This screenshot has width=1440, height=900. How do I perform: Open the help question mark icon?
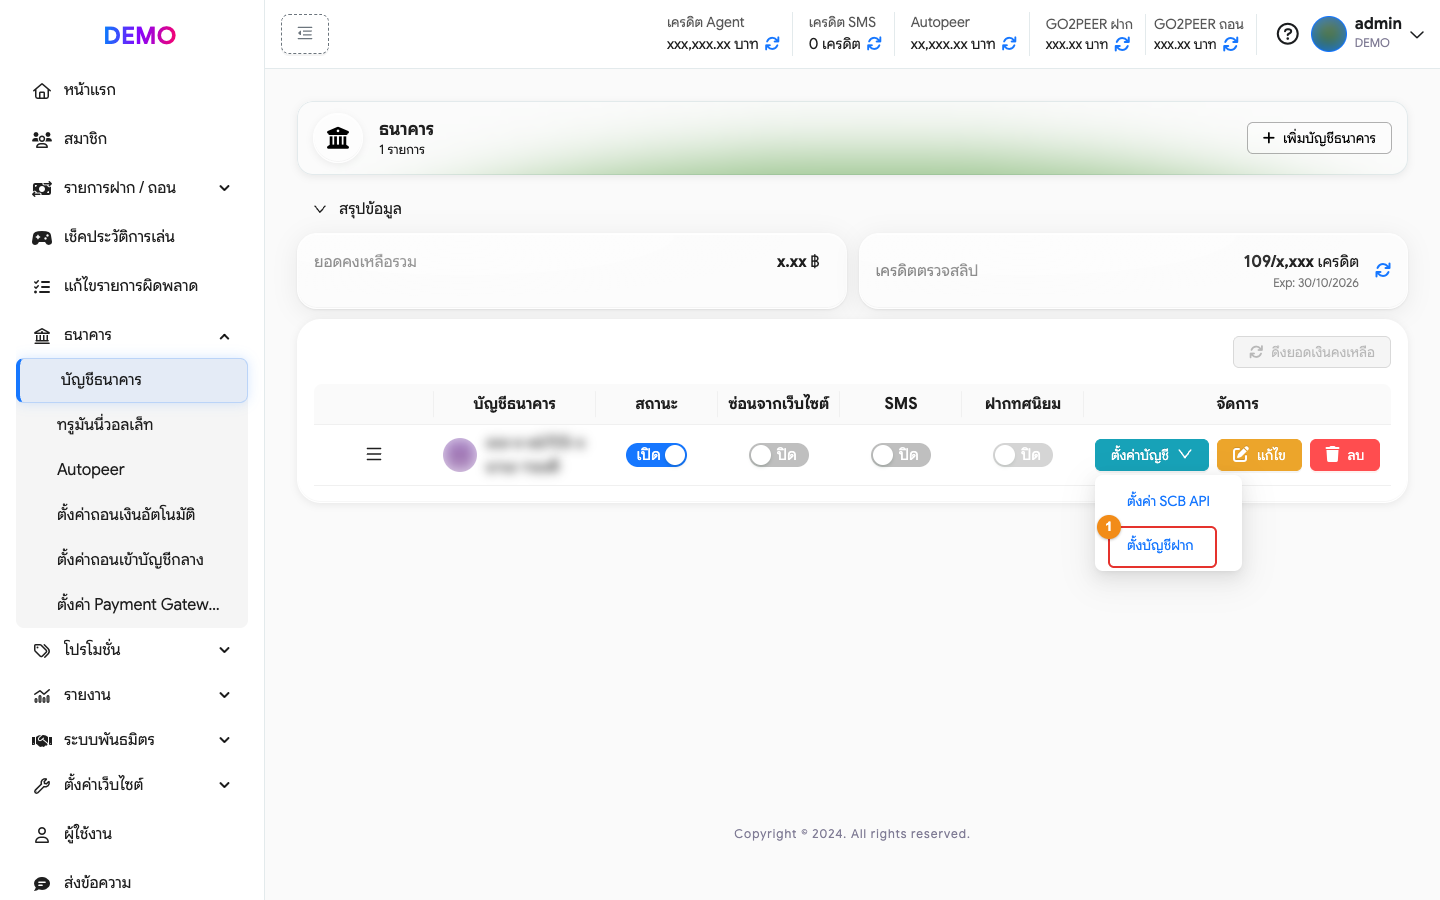pyautogui.click(x=1288, y=34)
